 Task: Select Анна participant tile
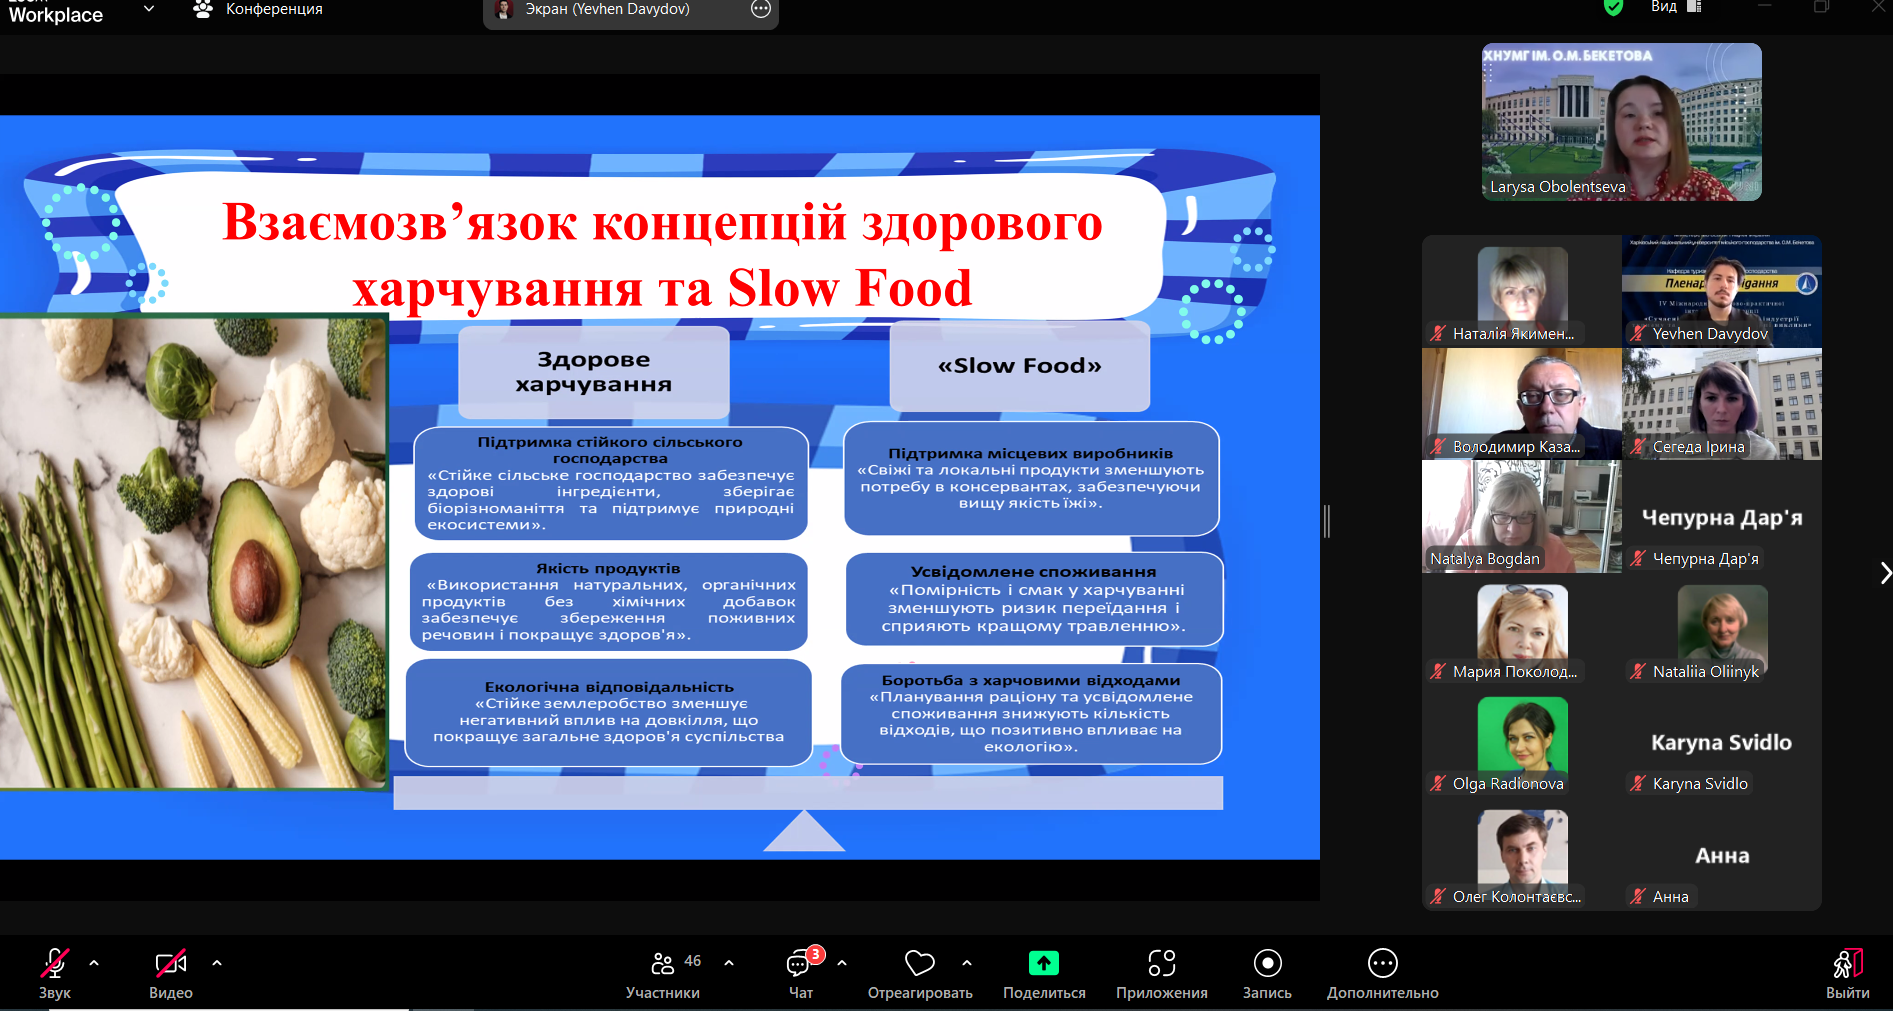pos(1722,854)
